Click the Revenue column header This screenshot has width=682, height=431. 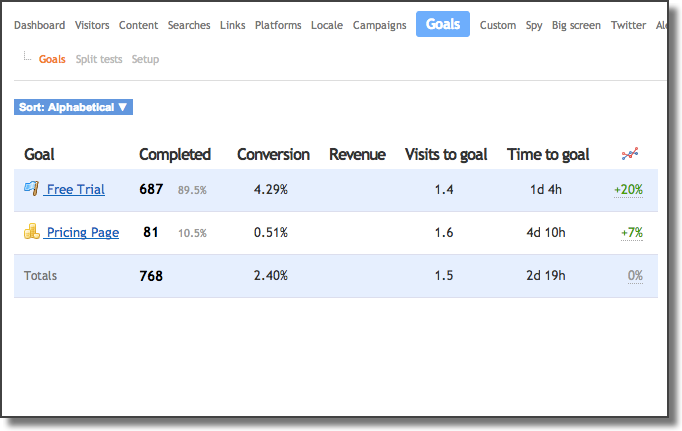pyautogui.click(x=357, y=154)
